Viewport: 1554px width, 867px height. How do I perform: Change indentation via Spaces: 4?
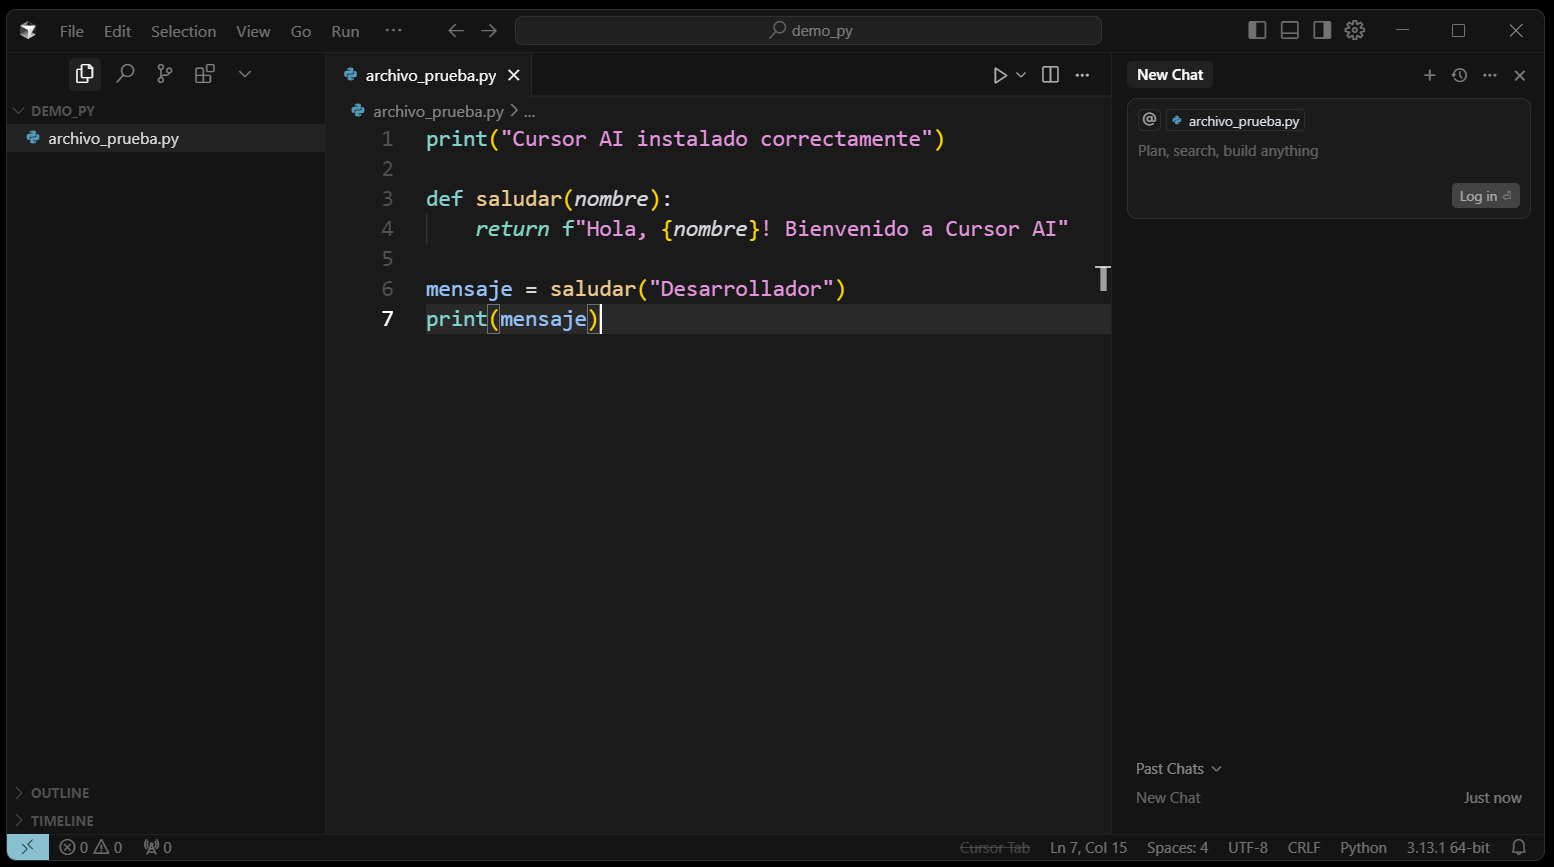pos(1177,848)
